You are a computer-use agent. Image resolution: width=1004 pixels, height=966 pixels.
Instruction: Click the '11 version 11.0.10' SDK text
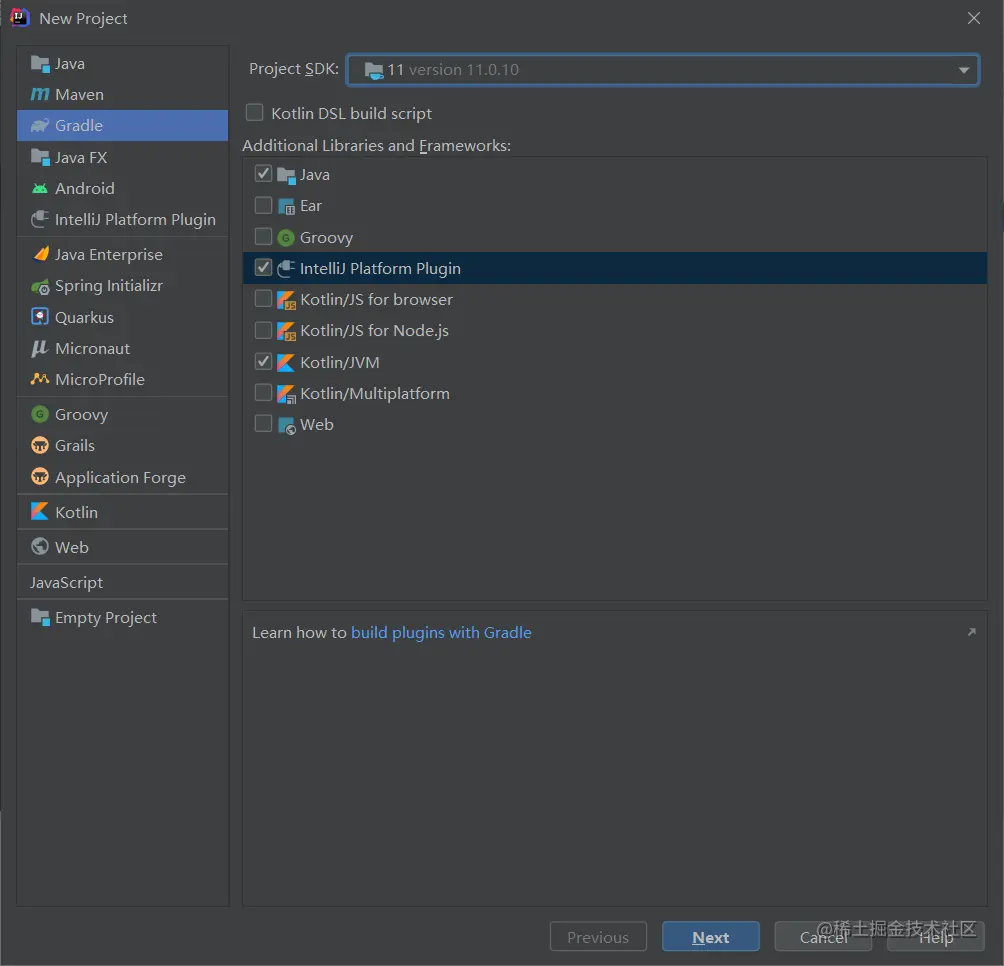(x=453, y=70)
